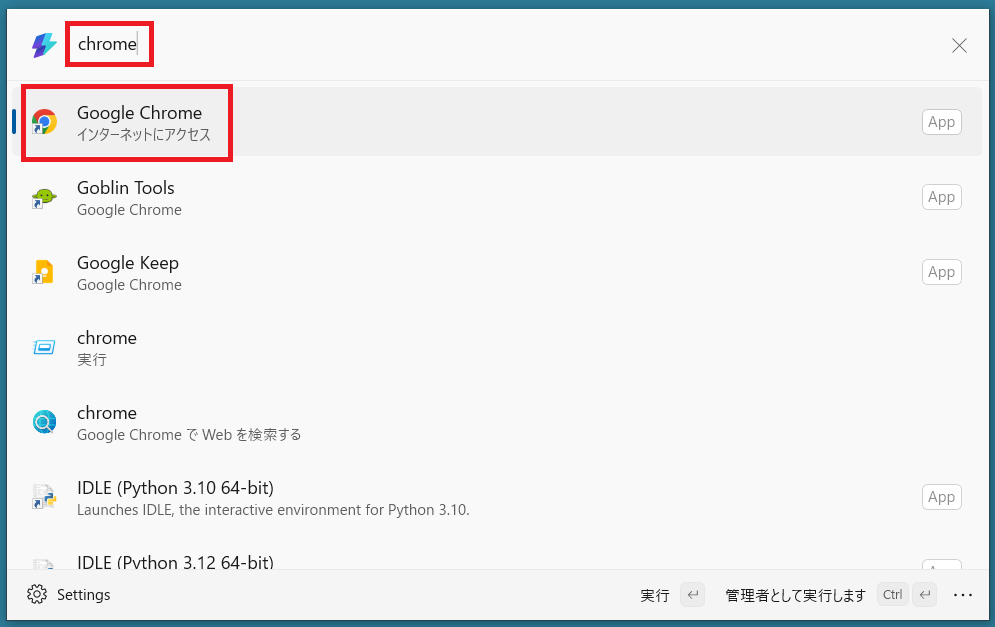Click the PowerToys Run lightning bolt logo

pyautogui.click(x=44, y=45)
